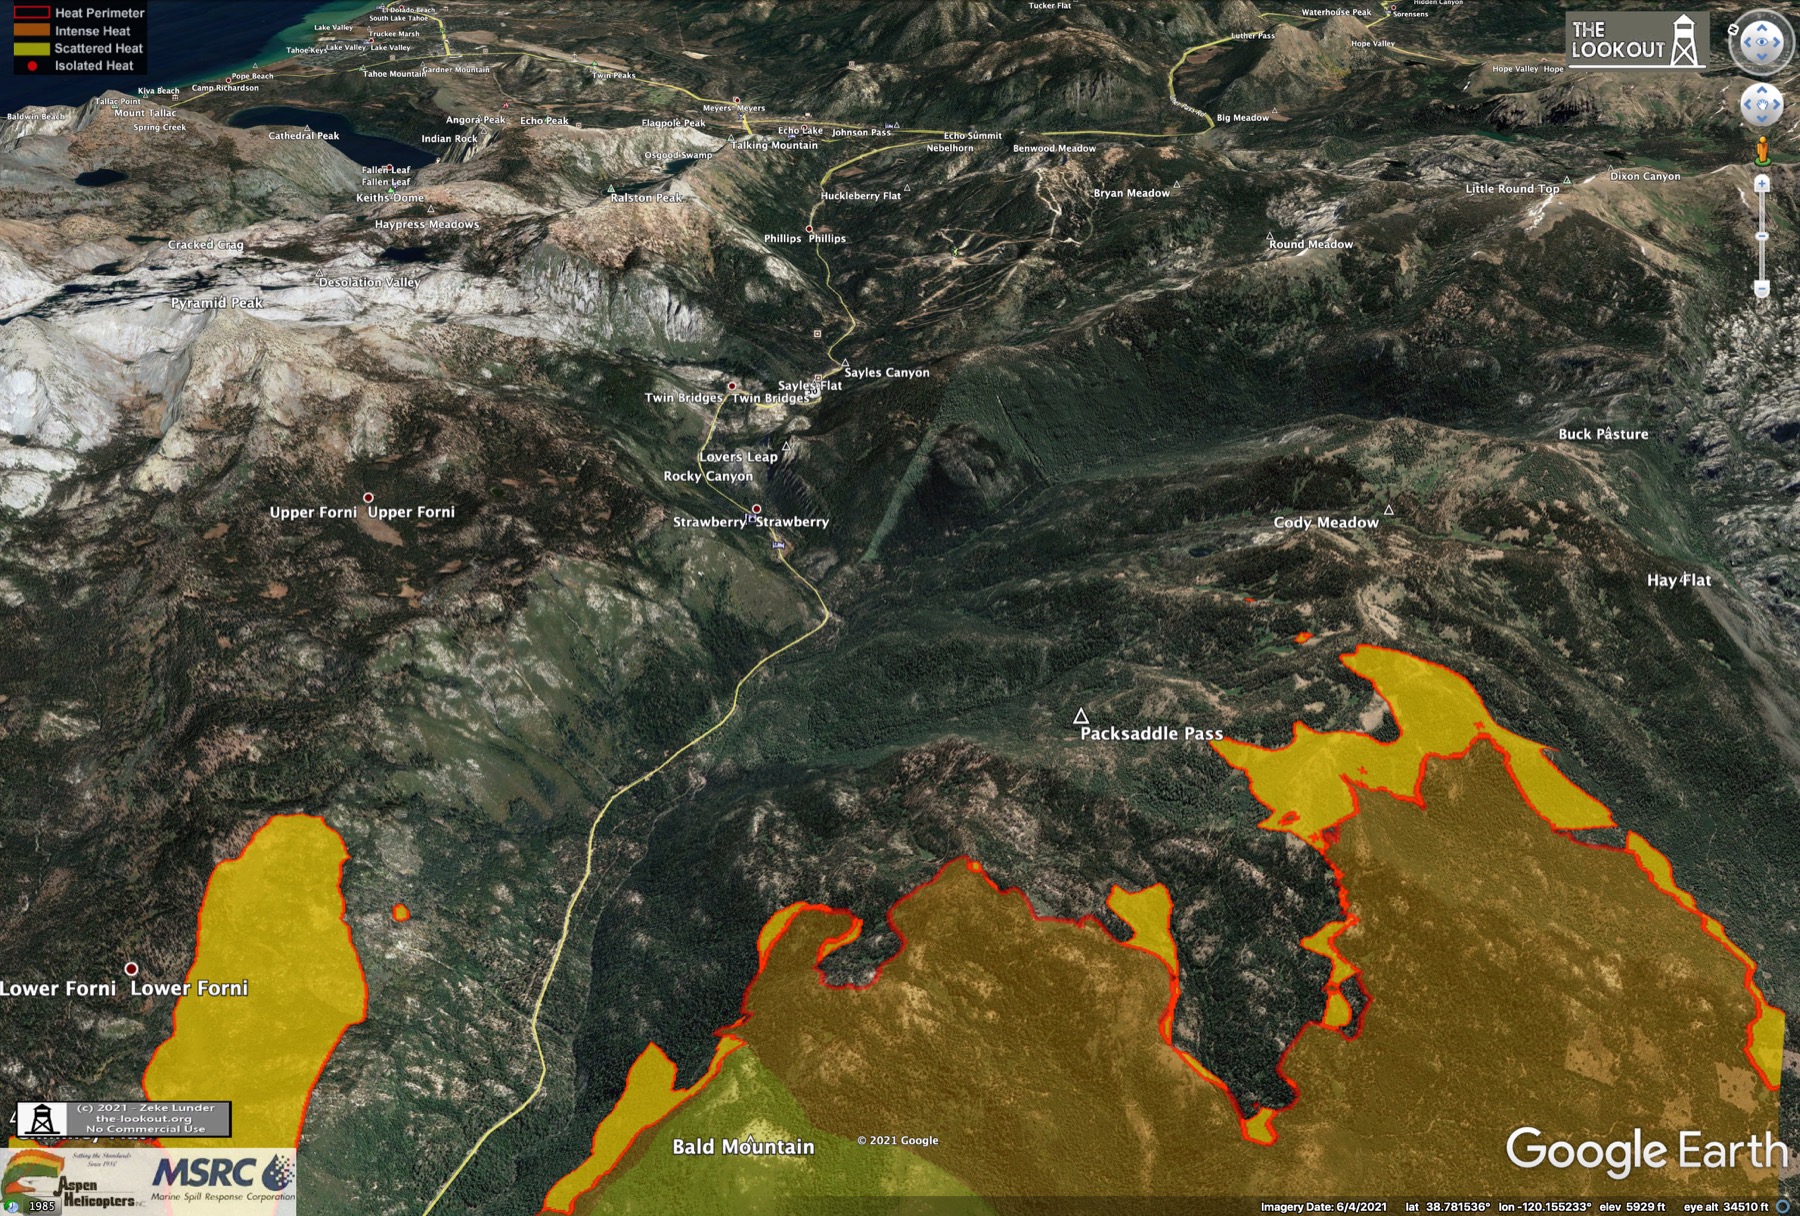Click the Packsaddle Pass triangle marker
This screenshot has height=1216, width=1800.
[x=1081, y=716]
